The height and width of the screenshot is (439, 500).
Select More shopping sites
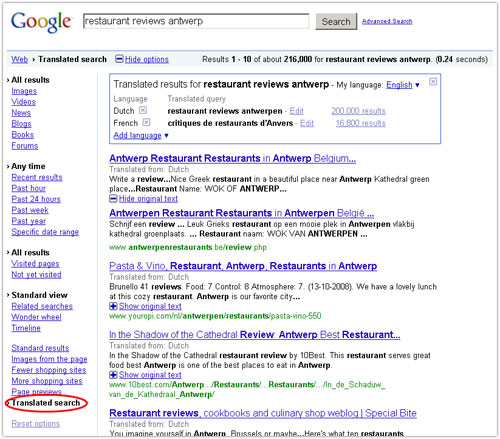(x=47, y=381)
